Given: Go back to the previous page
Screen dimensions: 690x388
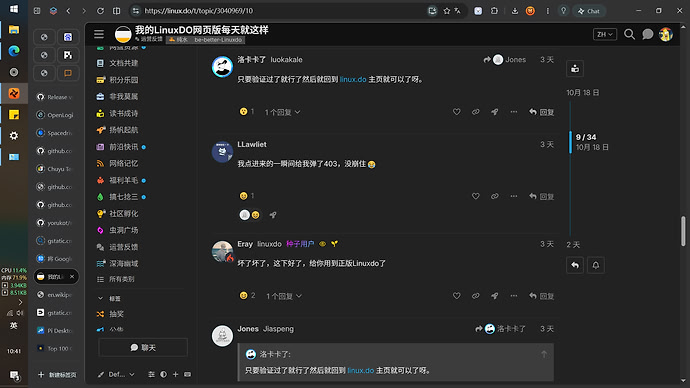Looking at the screenshot, I should (x=68, y=11).
